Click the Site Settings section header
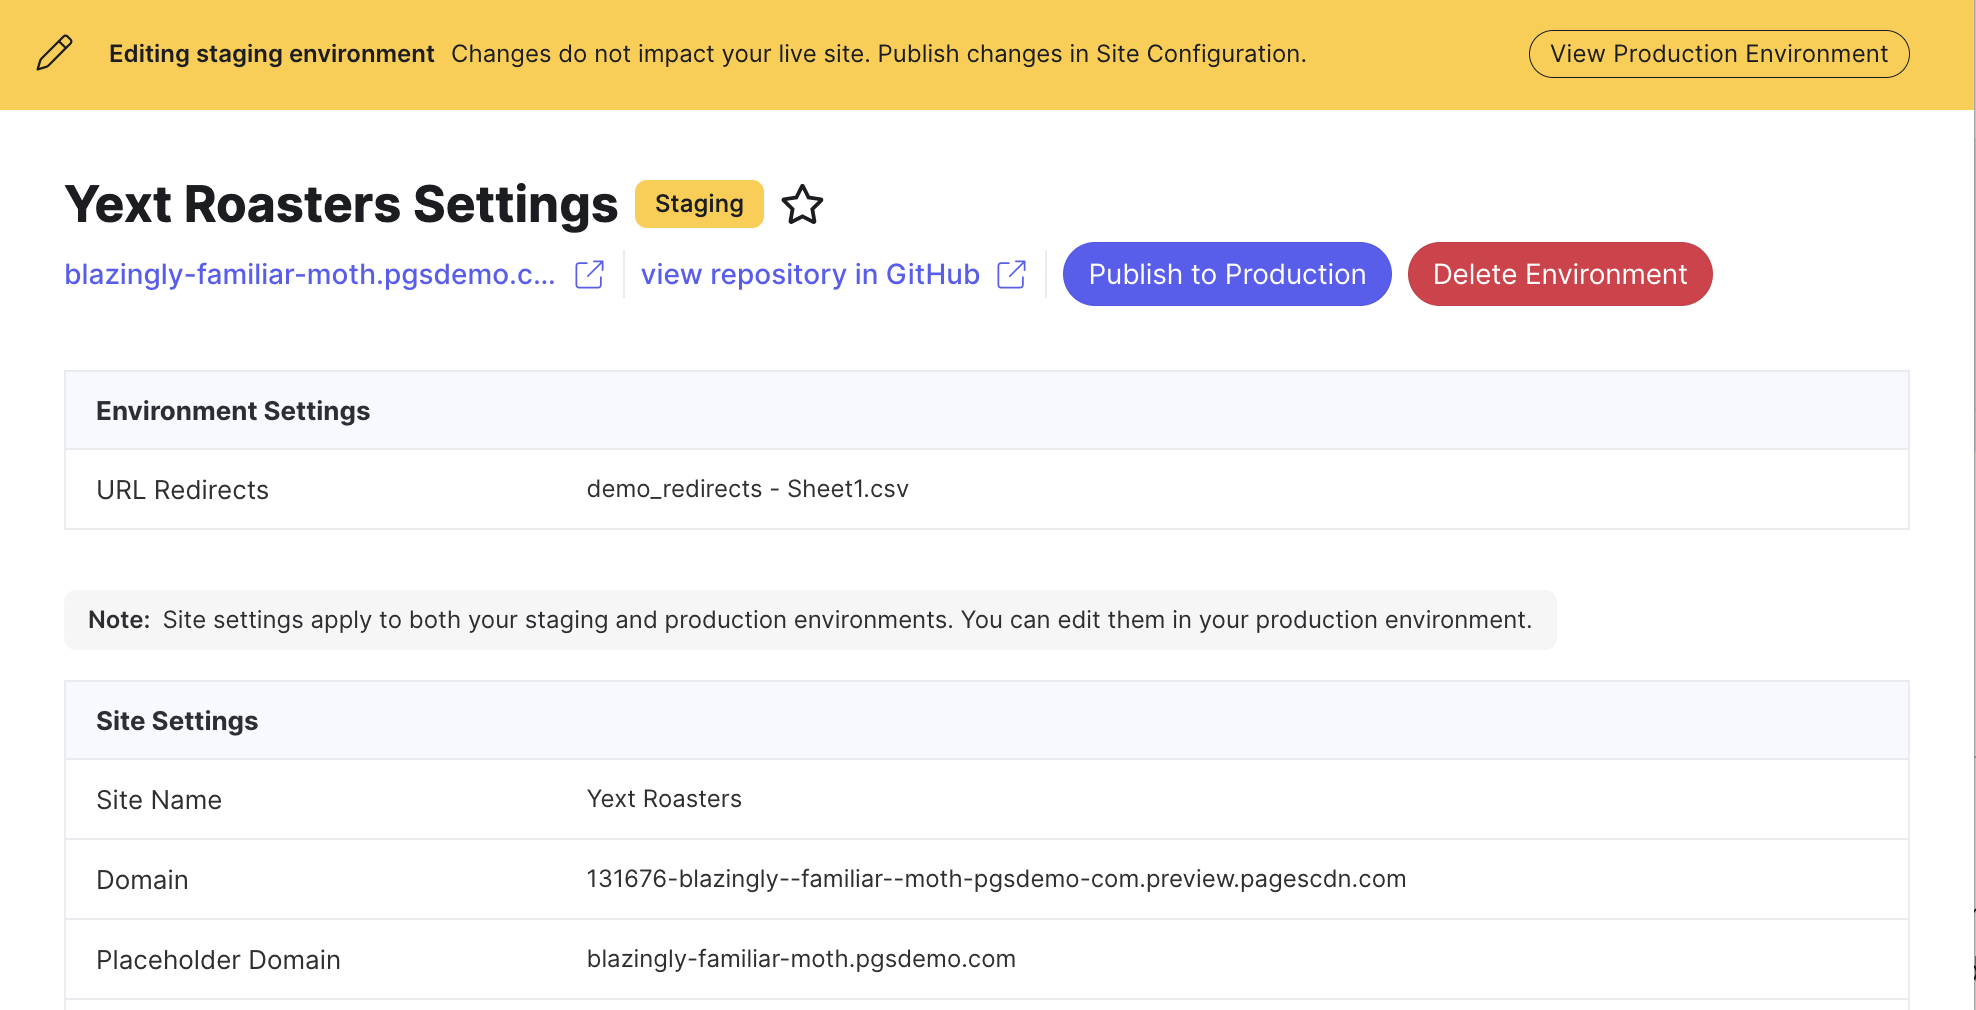This screenshot has height=1010, width=1976. click(177, 721)
